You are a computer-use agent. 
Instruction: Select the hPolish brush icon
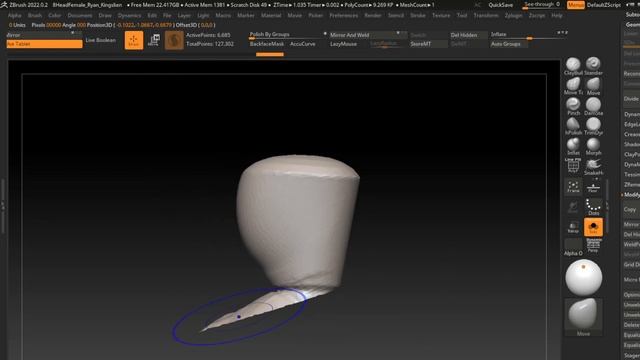coord(573,126)
